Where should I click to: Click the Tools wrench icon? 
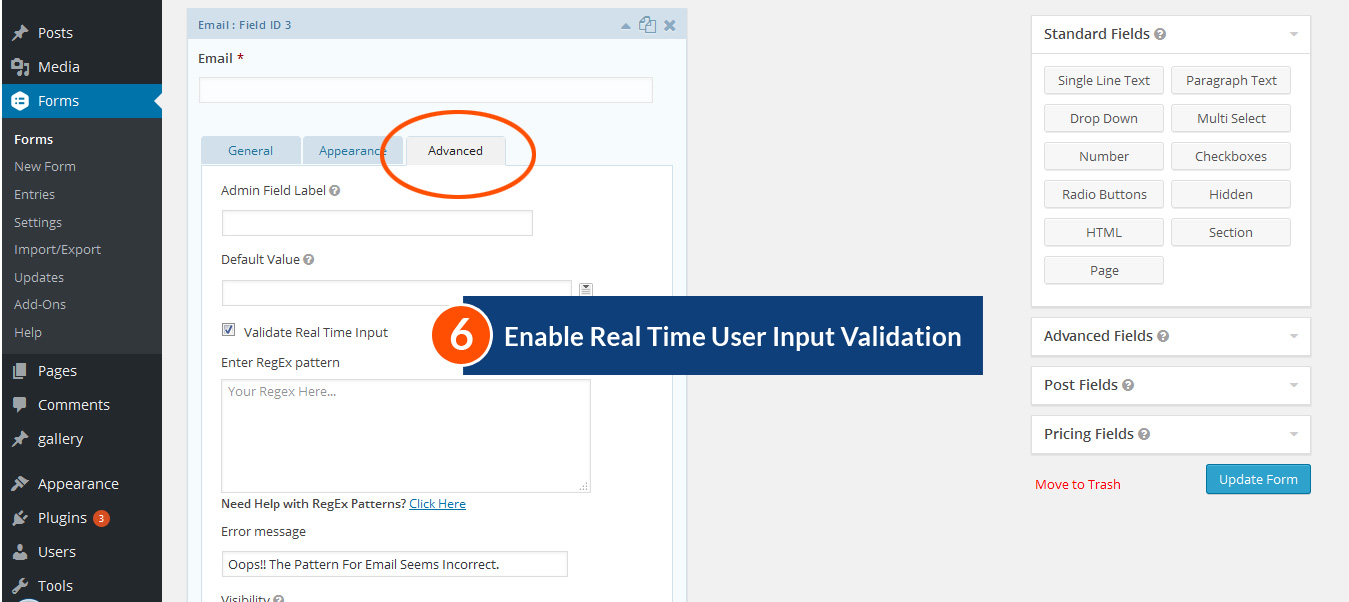(x=19, y=586)
